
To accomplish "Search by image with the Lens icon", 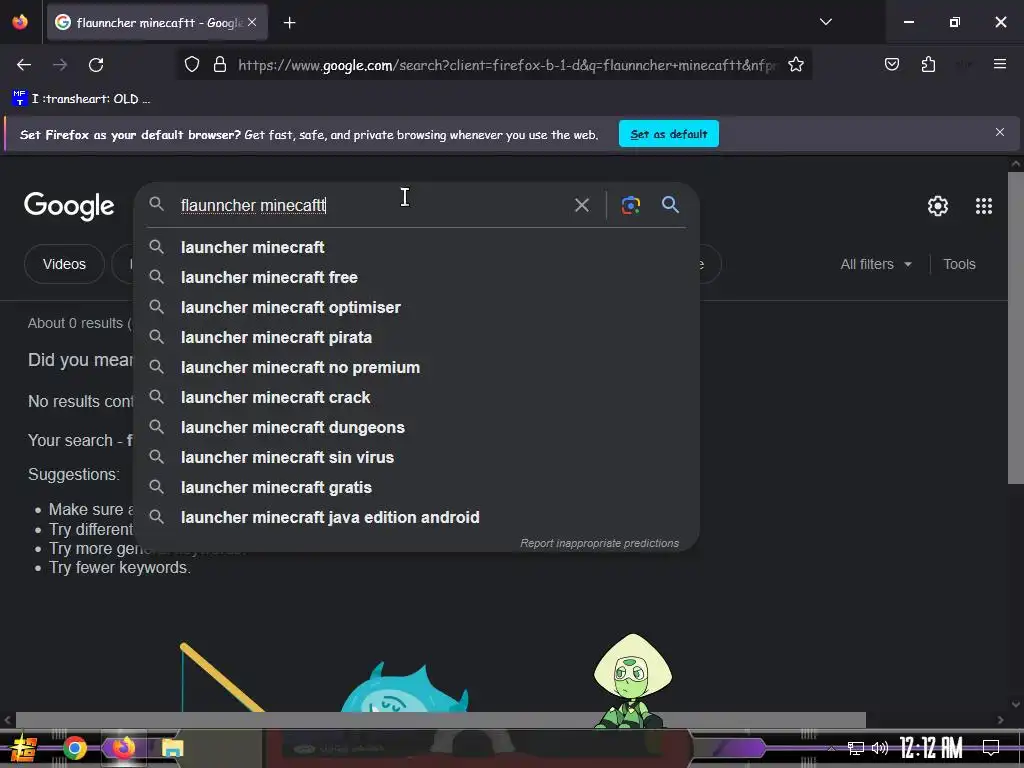I will point(630,205).
